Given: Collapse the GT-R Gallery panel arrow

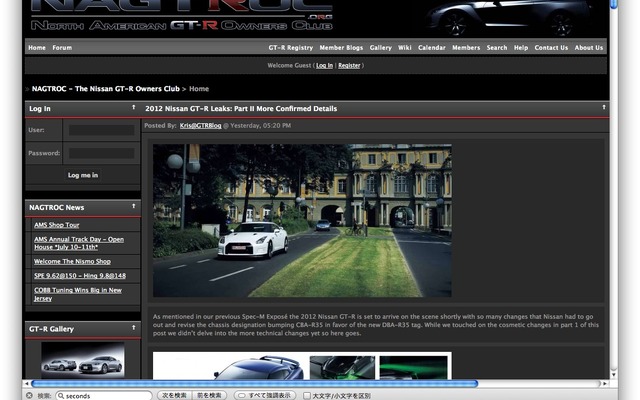Looking at the screenshot, I should (x=133, y=327).
